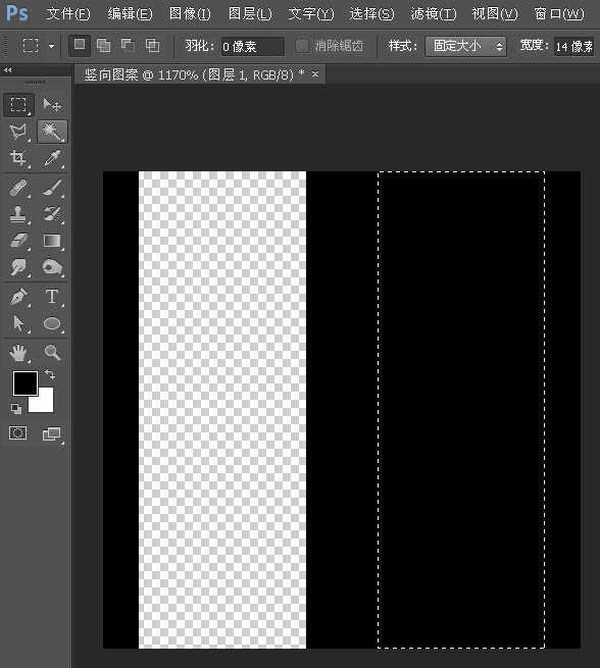Select the Rectangular Marquee tool

click(19, 105)
